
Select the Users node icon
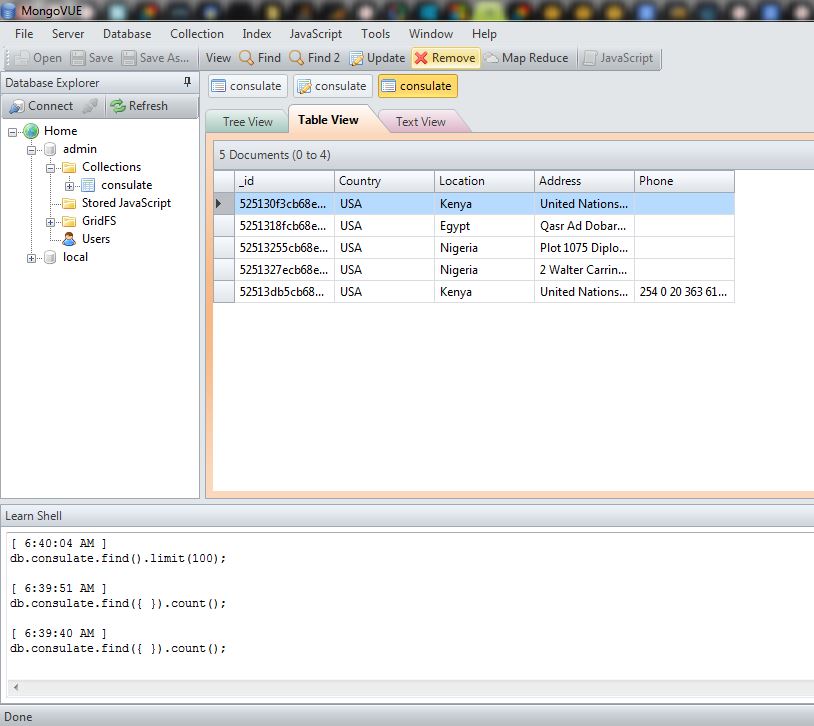[x=69, y=239]
